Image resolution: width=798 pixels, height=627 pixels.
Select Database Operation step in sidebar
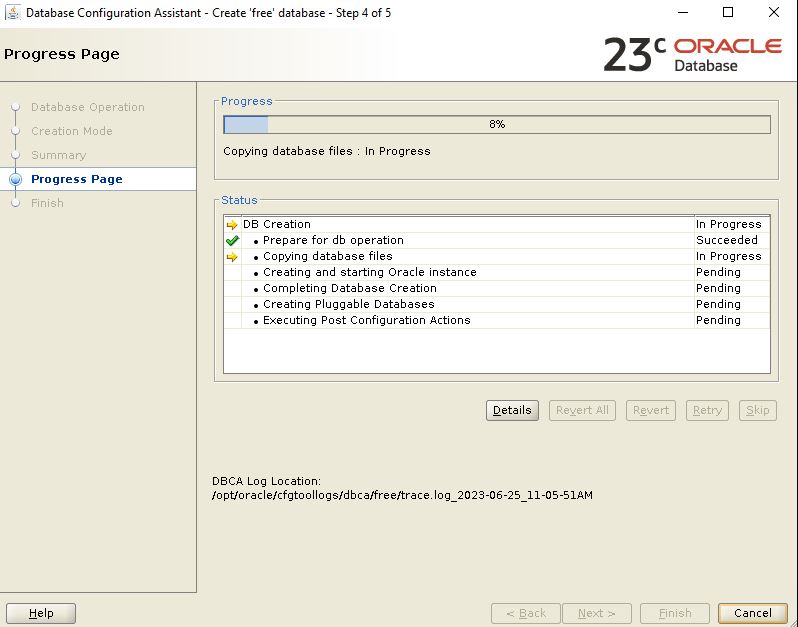(x=88, y=107)
